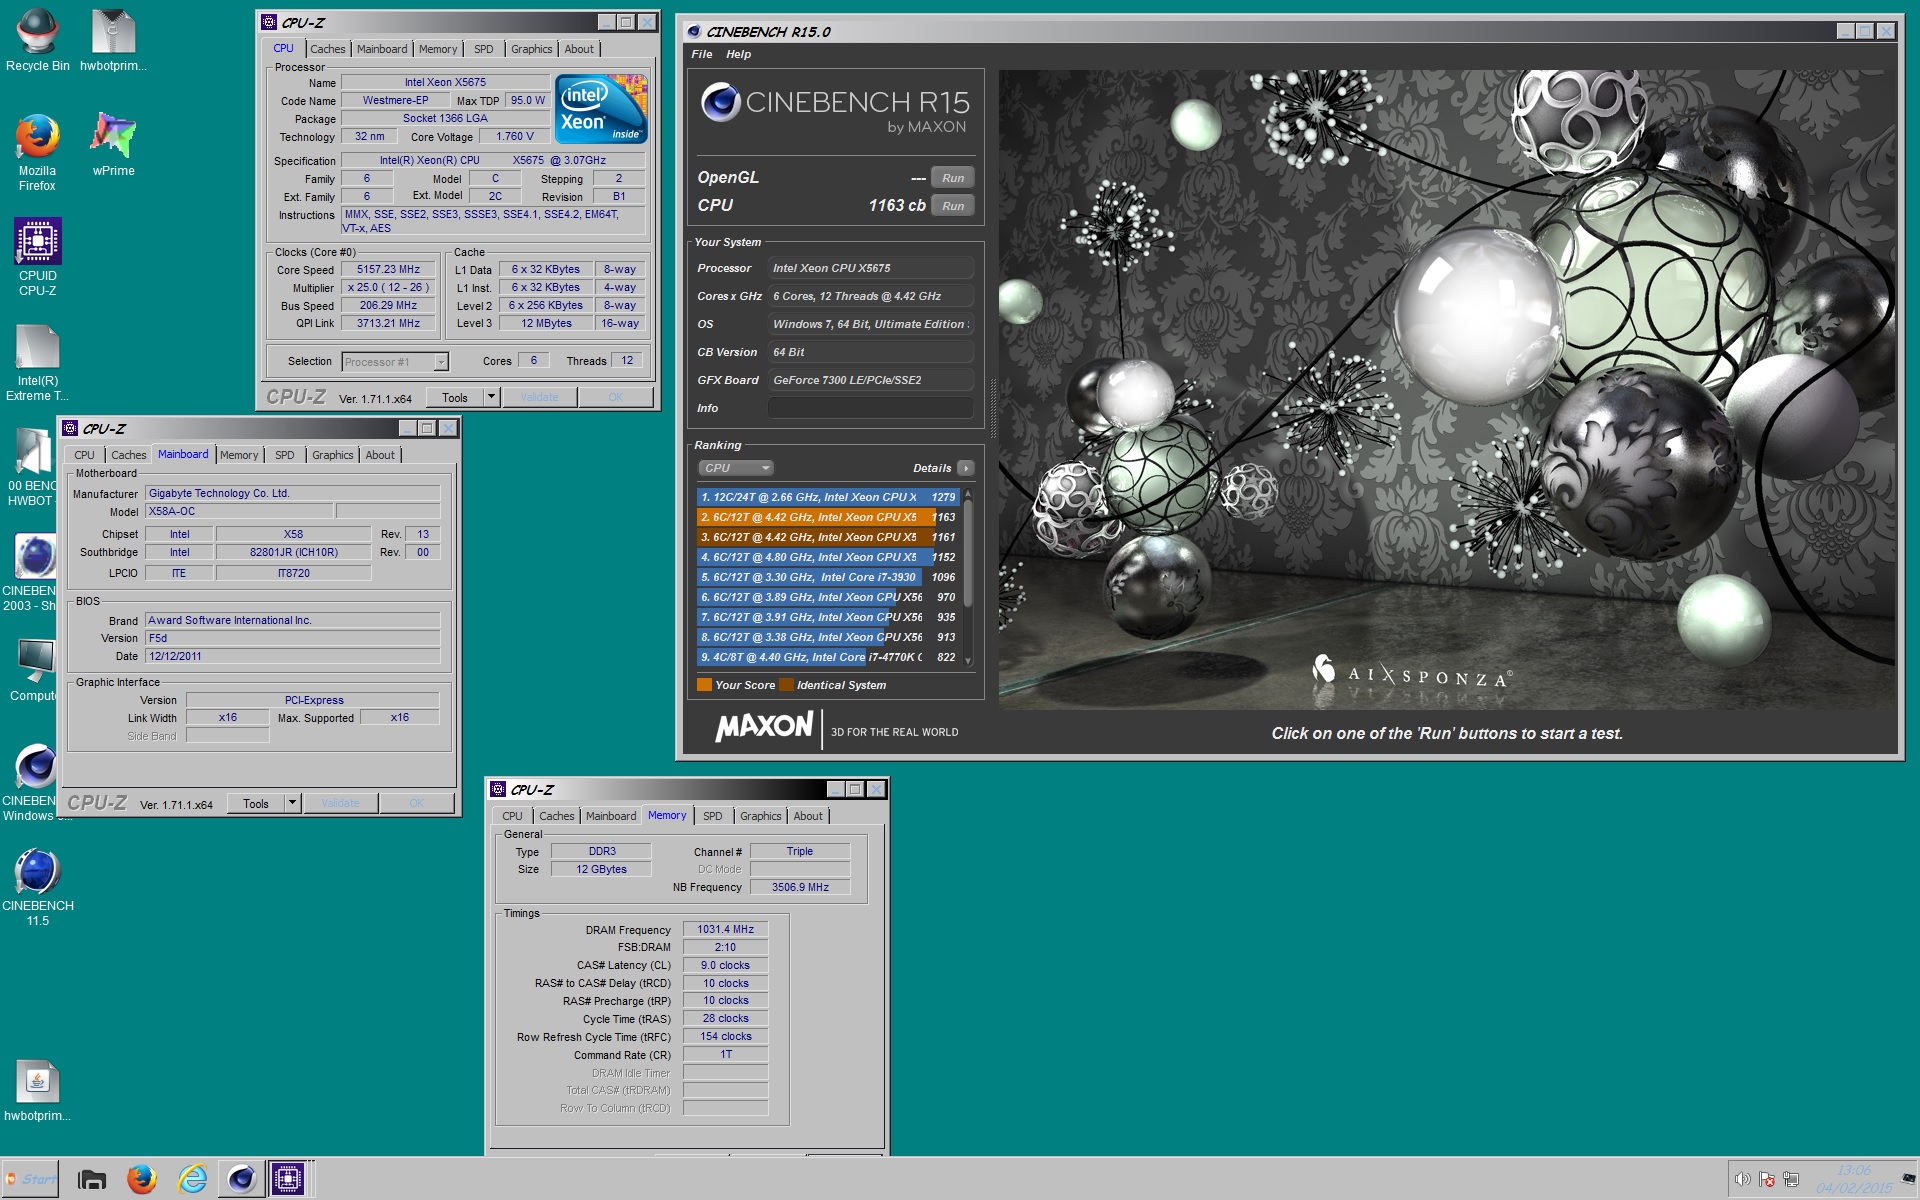1920x1200 pixels.
Task: Run the CPU benchmark test
Action: 953,206
